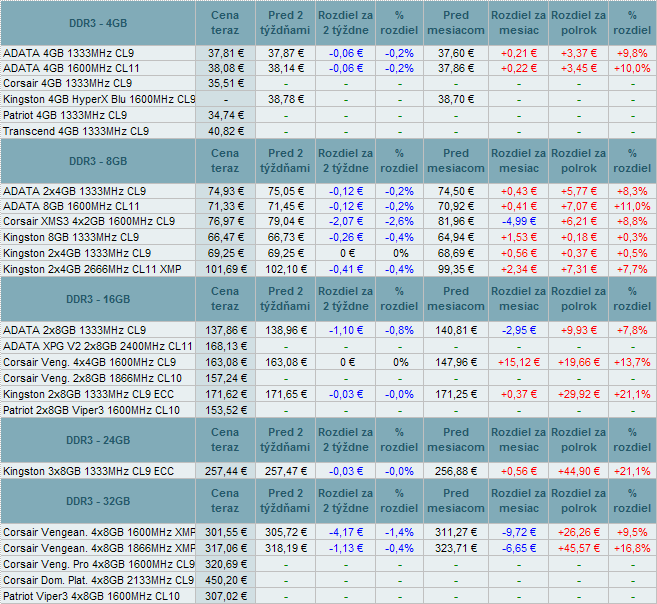Image resolution: width=657 pixels, height=604 pixels.
Task: Click the 'DDR3 - 24GB' section header
Action: click(98, 440)
